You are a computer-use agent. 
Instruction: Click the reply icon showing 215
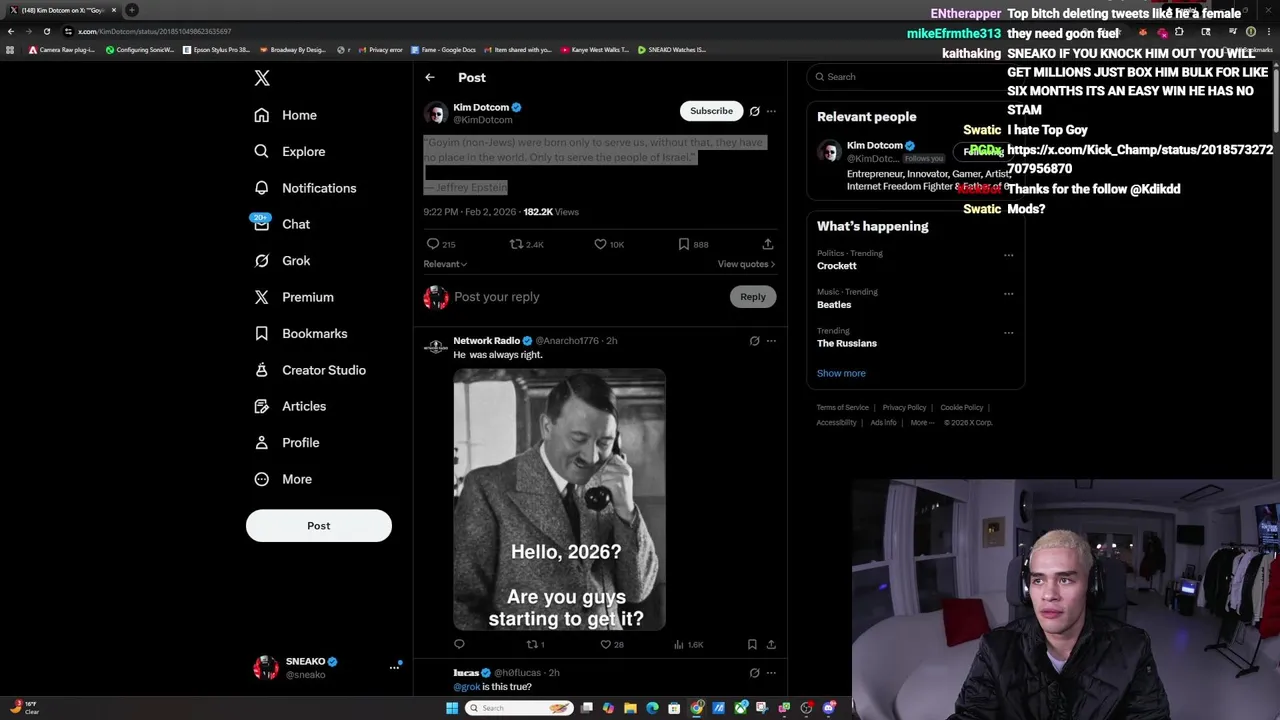pyautogui.click(x=433, y=244)
